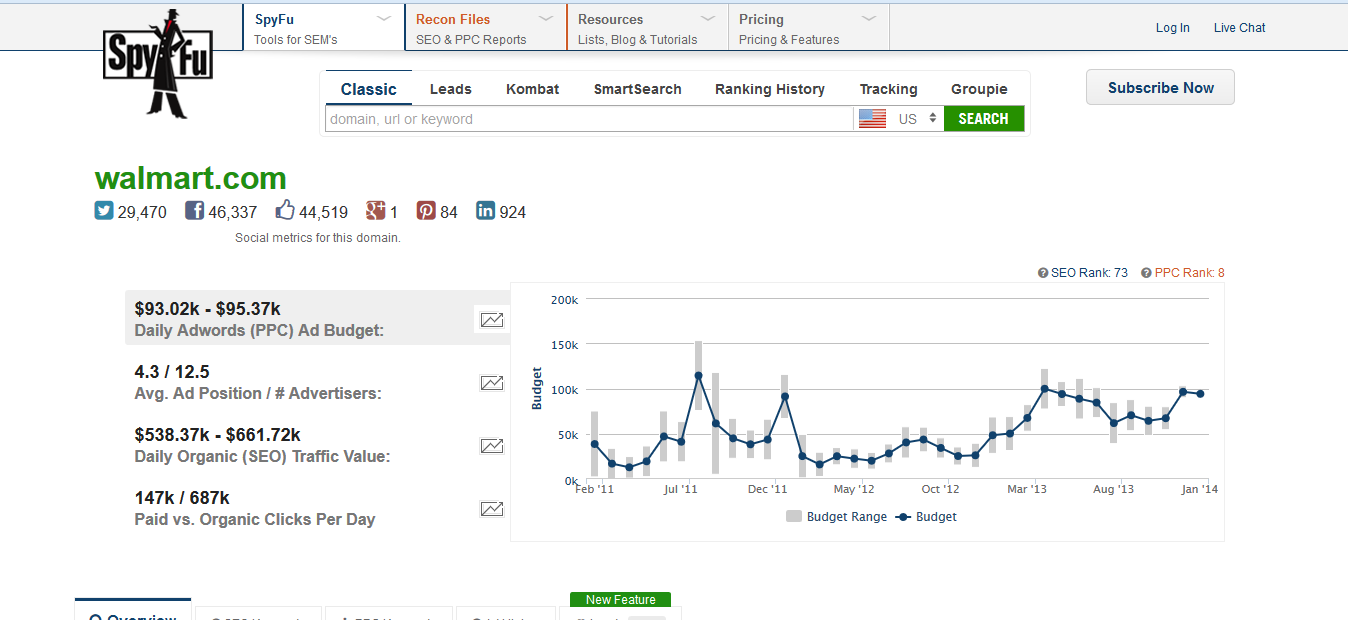Click the Facebook likes thumbs-up icon
The width and height of the screenshot is (1348, 620).
click(x=285, y=211)
